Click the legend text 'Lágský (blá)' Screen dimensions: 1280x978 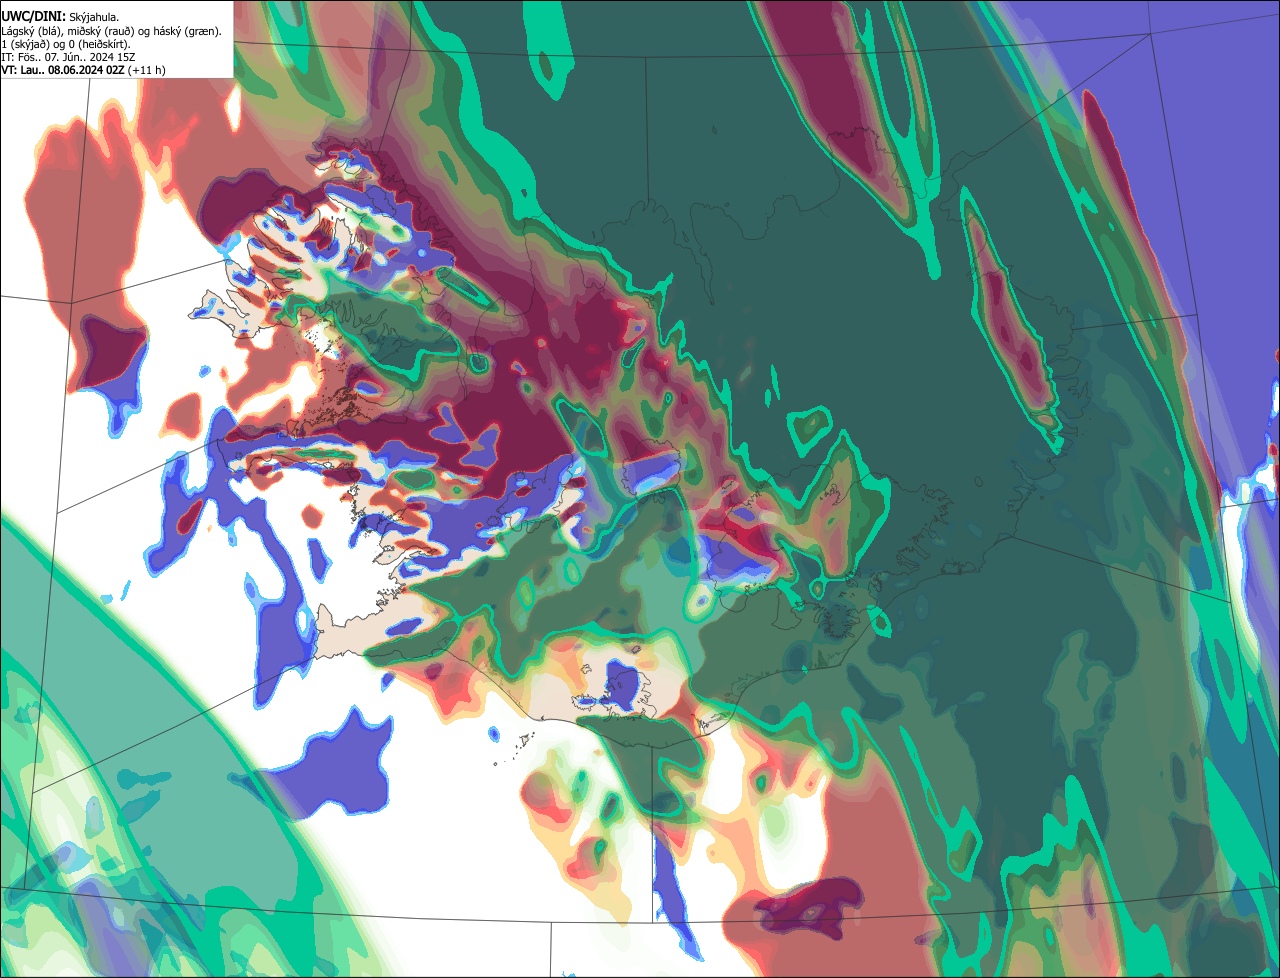click(30, 32)
